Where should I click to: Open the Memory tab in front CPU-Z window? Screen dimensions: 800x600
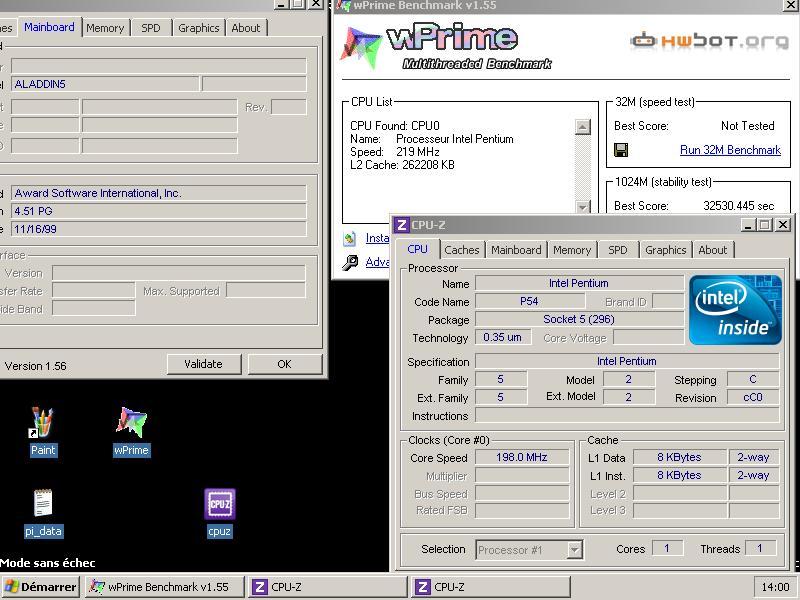click(x=572, y=250)
